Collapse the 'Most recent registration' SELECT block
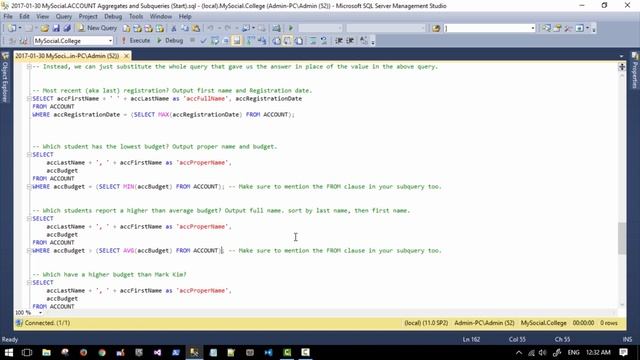This screenshot has width=640, height=360. [29, 99]
